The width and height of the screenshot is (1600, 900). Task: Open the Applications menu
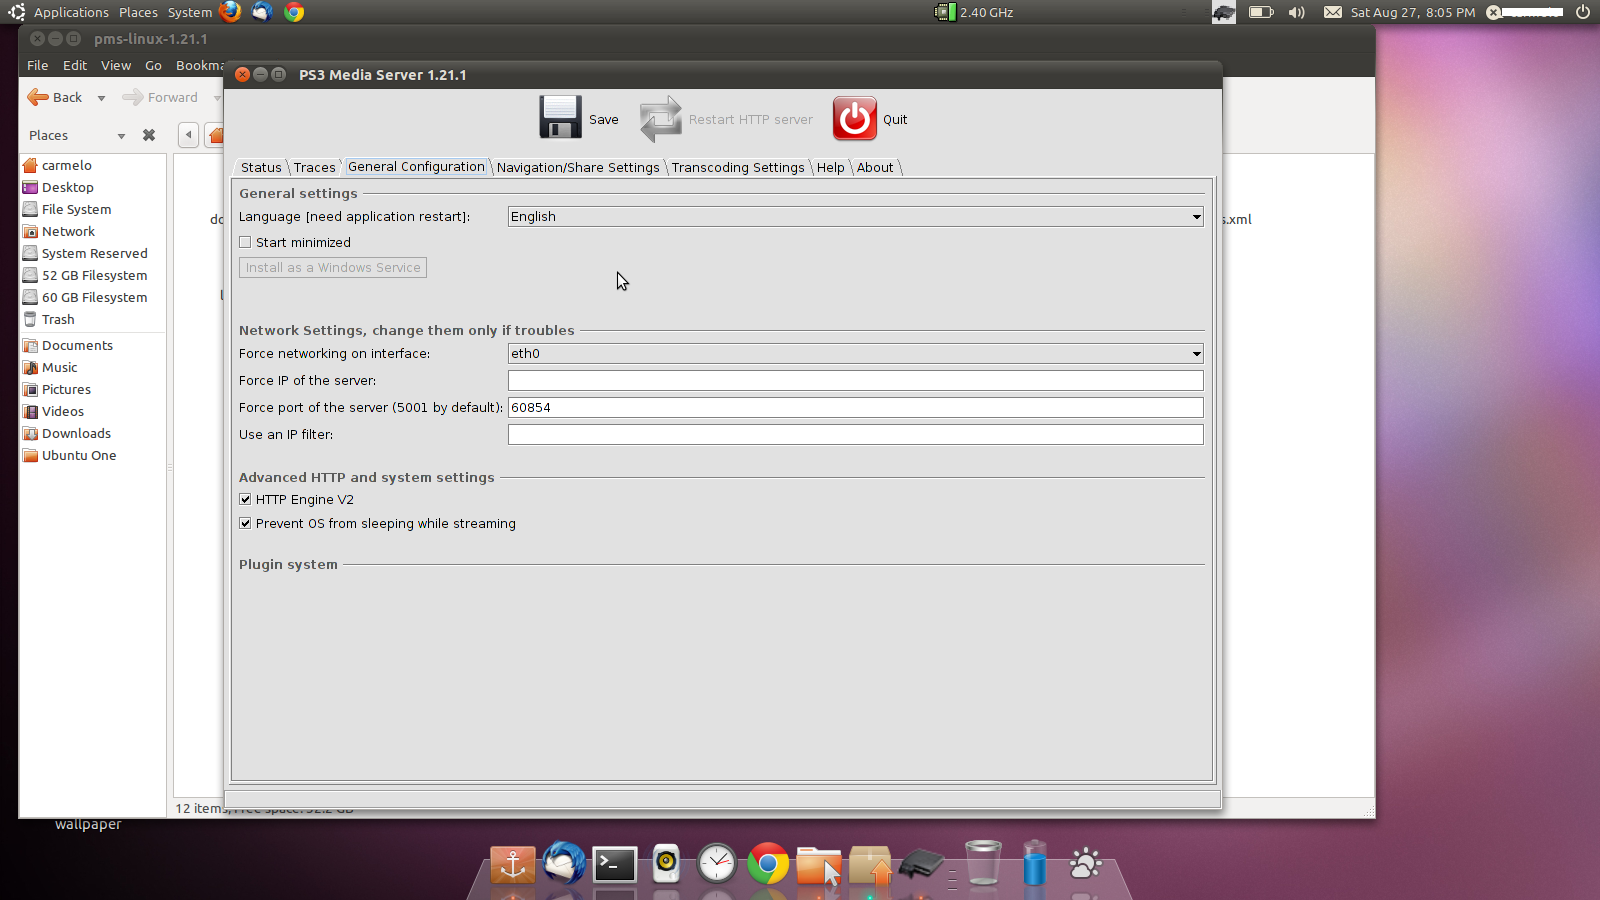[71, 12]
